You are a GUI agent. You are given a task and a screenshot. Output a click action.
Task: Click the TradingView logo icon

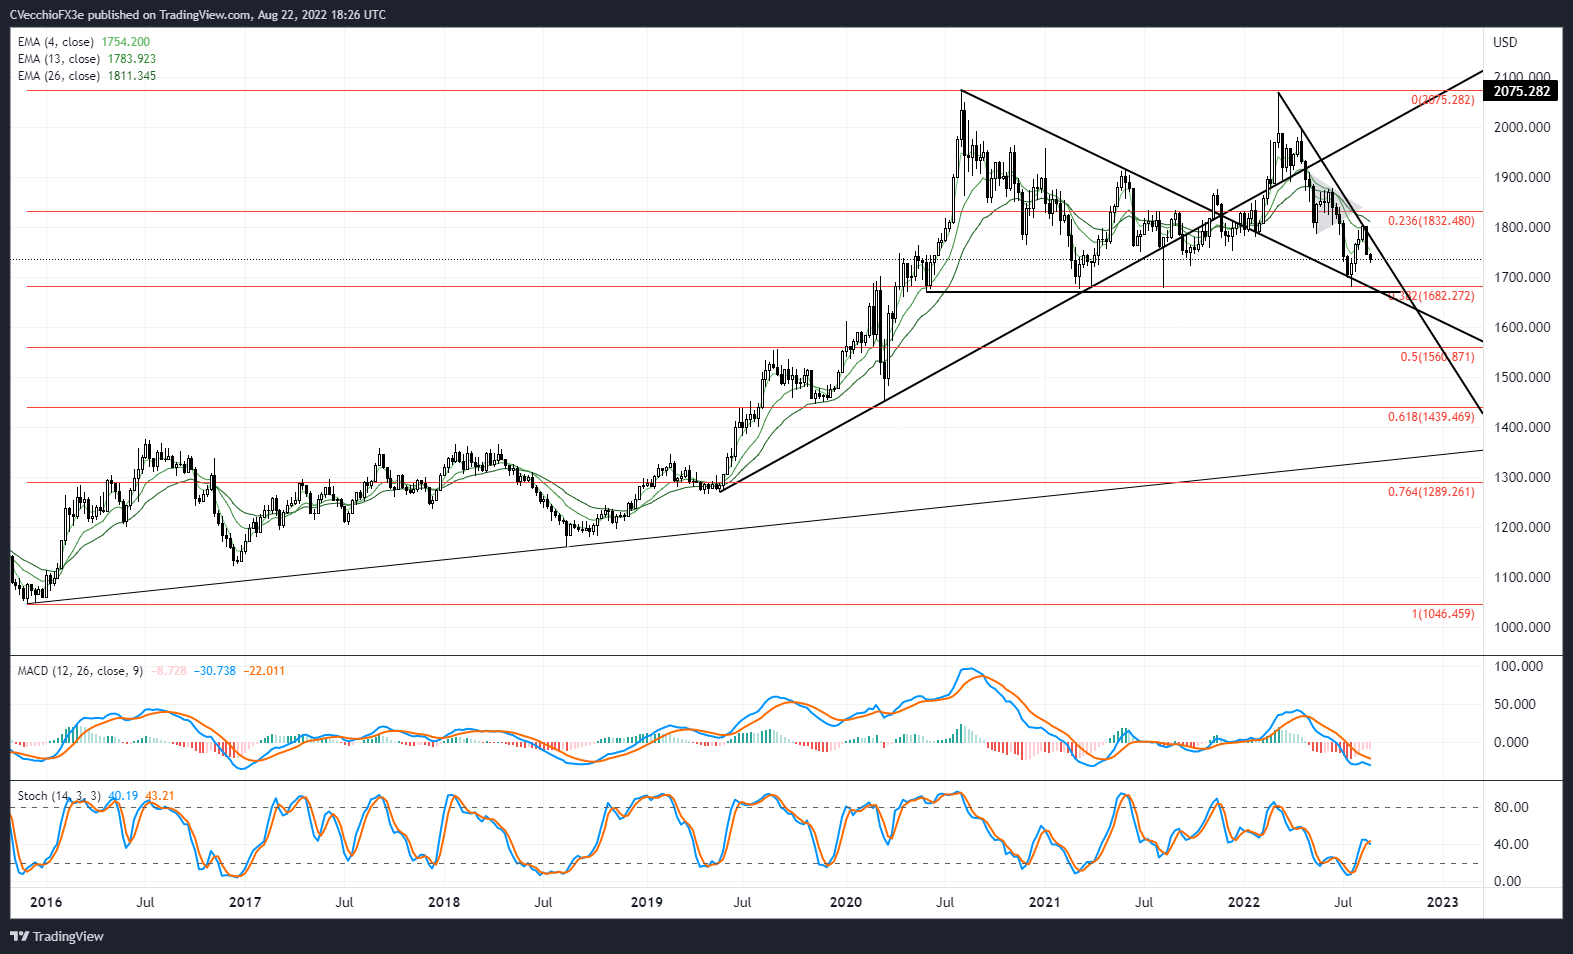click(x=19, y=937)
